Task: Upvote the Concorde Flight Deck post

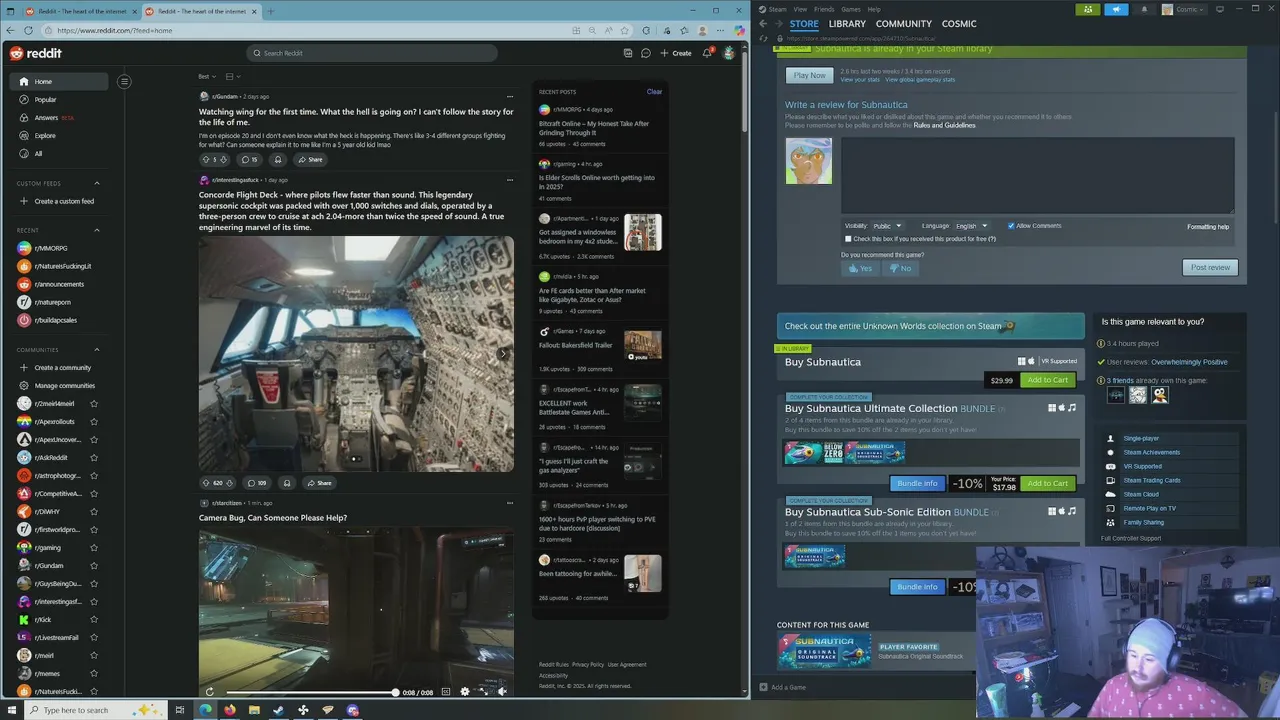Action: pyautogui.click(x=206, y=483)
